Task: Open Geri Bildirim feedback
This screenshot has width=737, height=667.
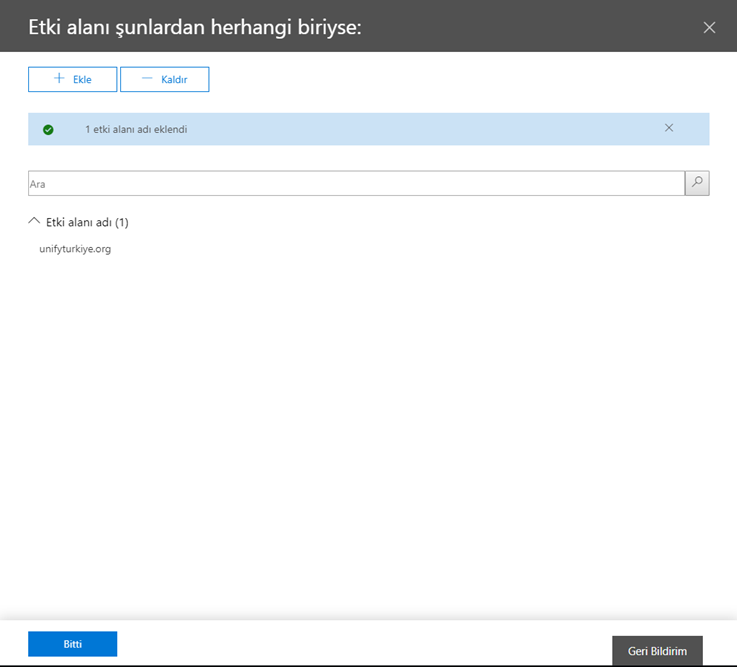Action: point(657,651)
